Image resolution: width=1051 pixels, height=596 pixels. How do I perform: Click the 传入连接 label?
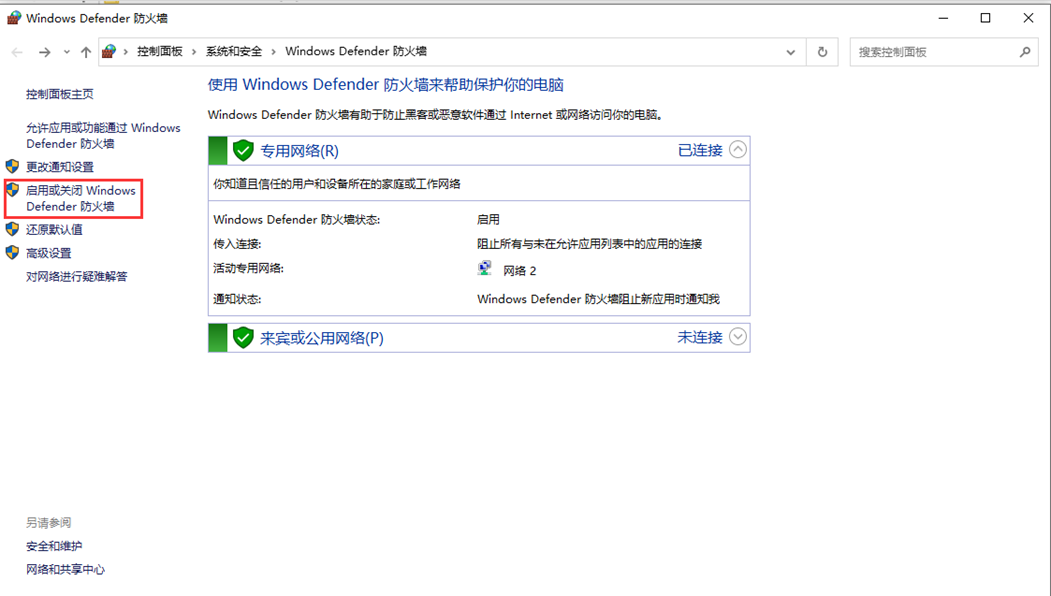(x=237, y=244)
